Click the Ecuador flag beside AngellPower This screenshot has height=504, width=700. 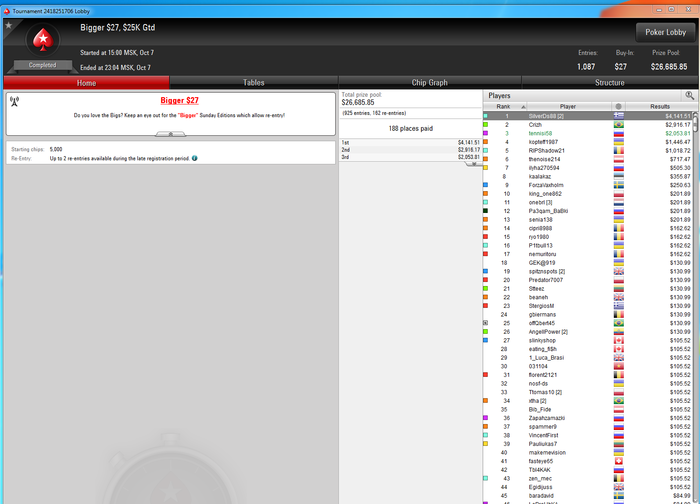[x=619, y=332]
